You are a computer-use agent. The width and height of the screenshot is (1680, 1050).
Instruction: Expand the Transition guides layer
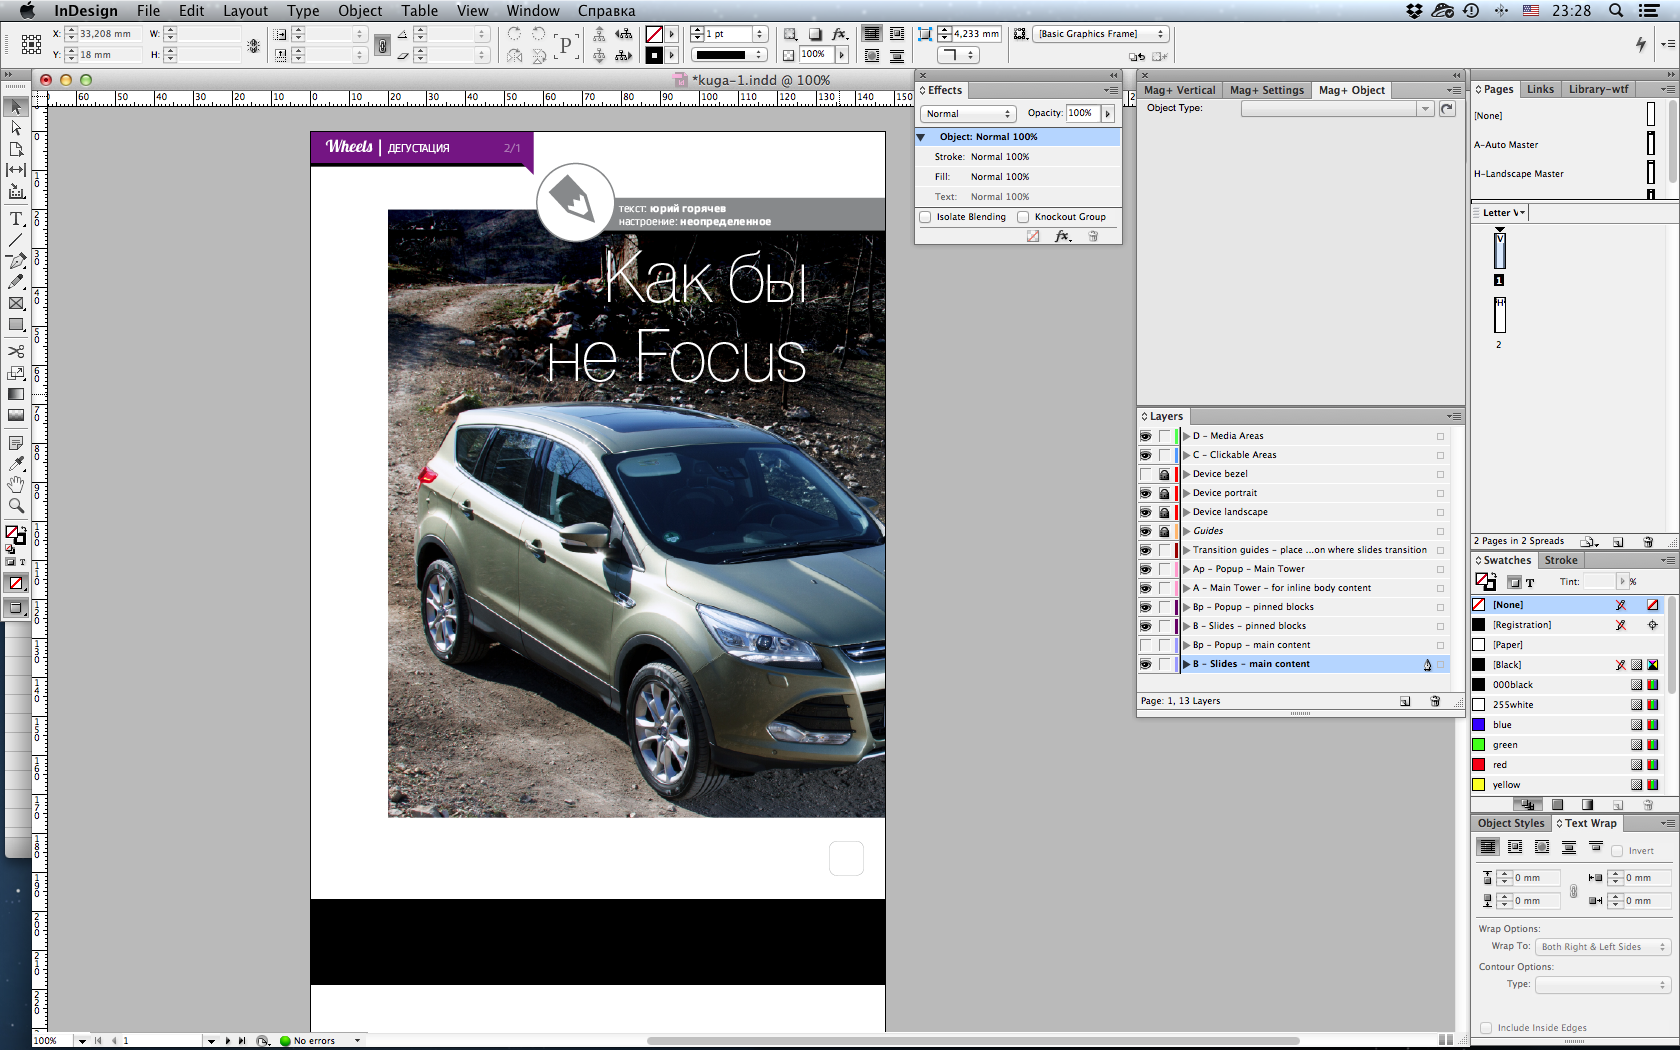[1187, 550]
